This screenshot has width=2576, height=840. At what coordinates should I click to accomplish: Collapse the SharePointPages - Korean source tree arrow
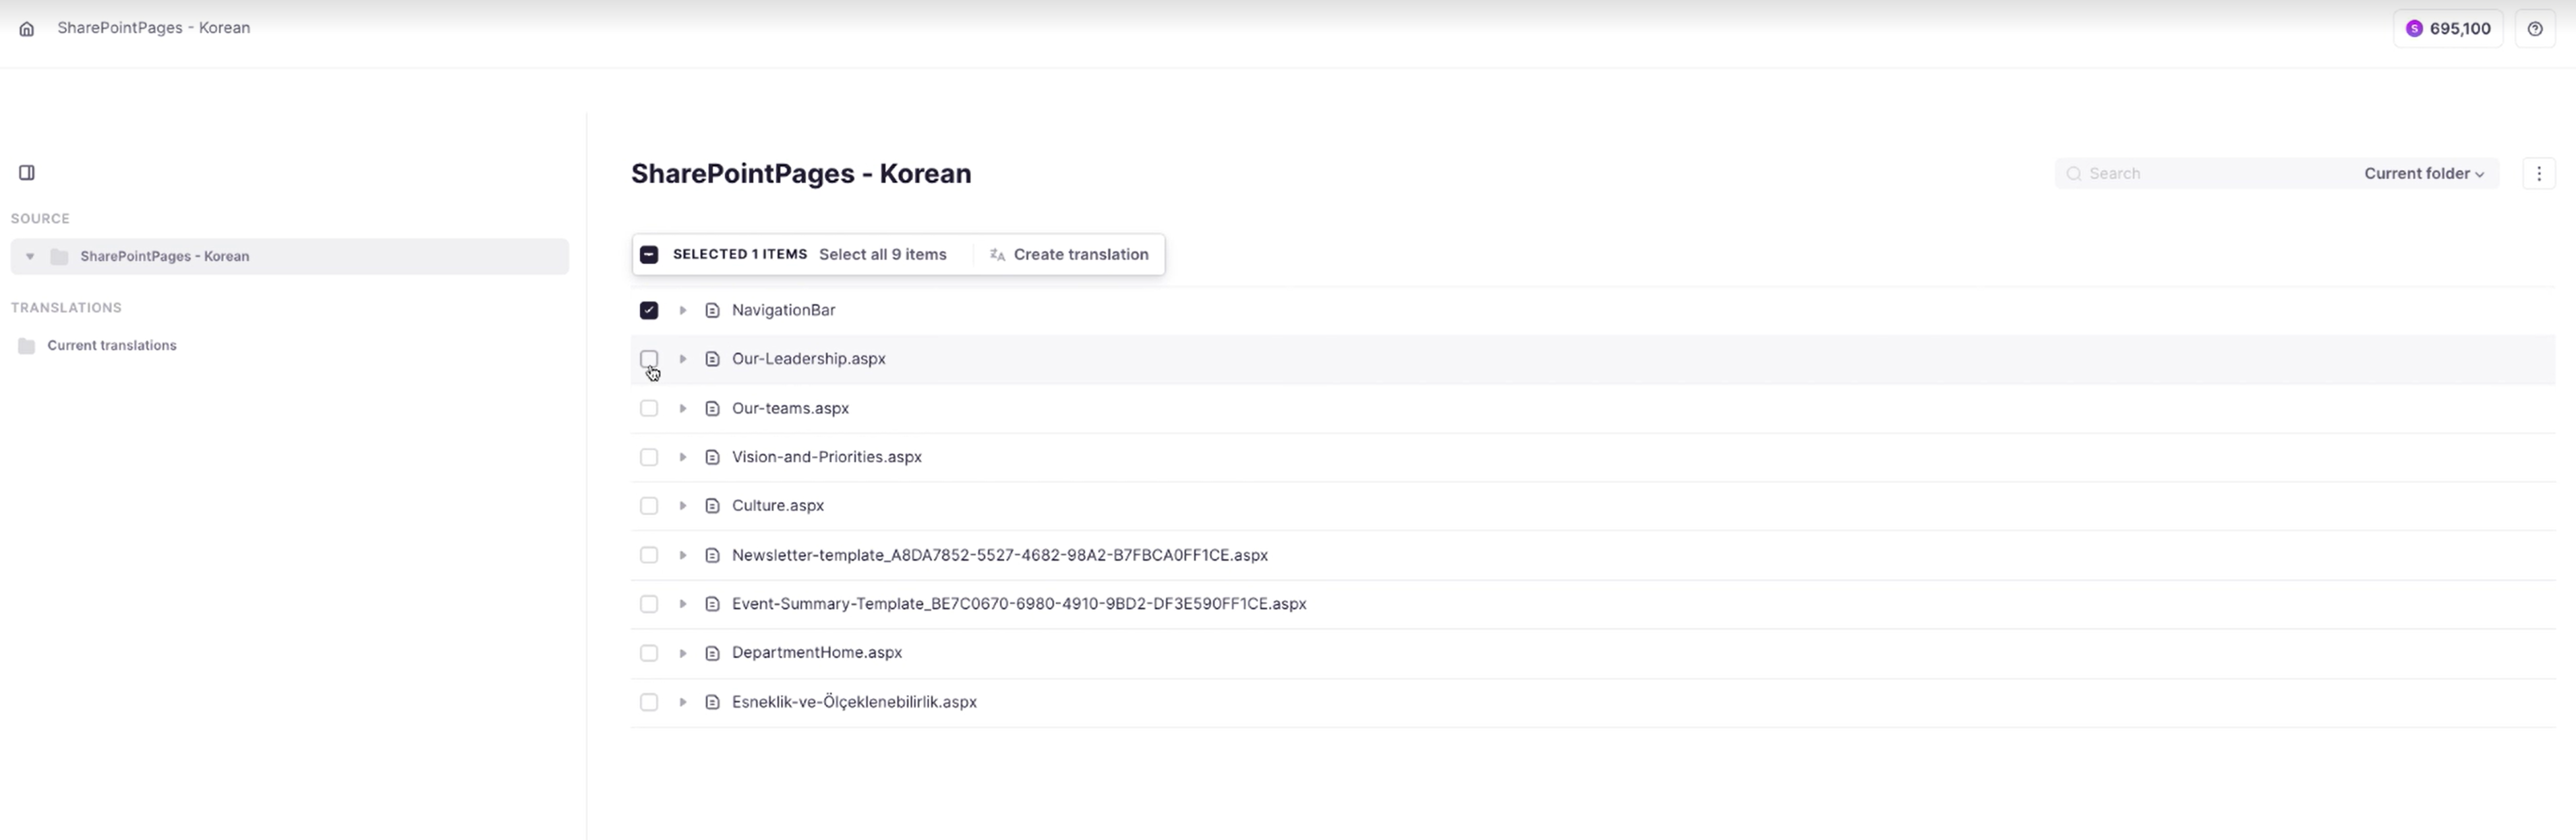point(30,257)
